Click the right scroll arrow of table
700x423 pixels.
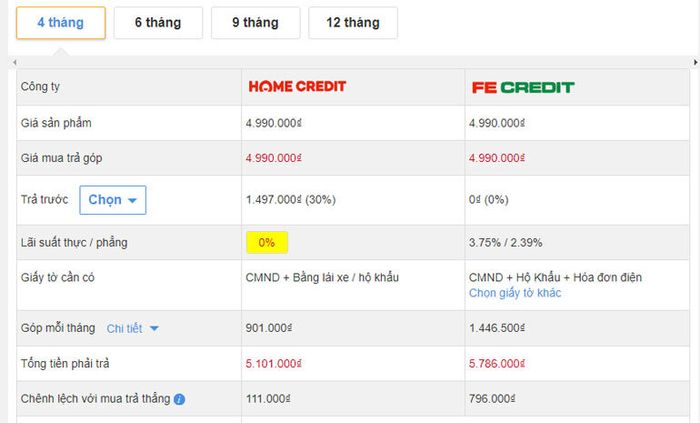click(696, 62)
